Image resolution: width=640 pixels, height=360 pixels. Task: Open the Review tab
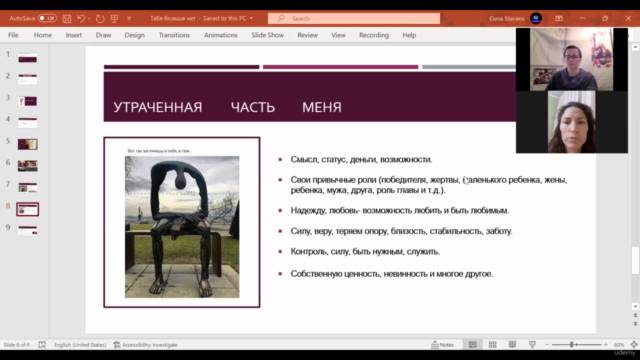[x=307, y=35]
